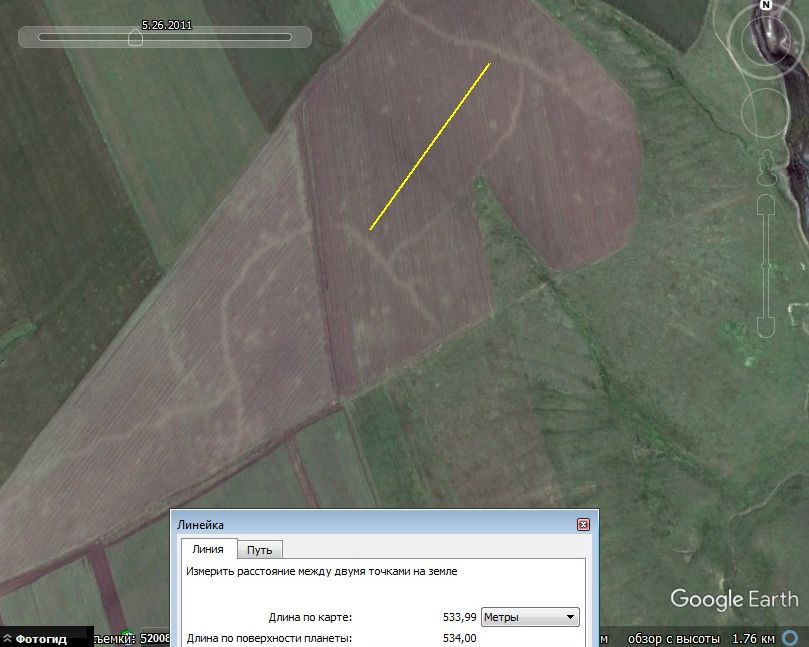
Task: Close the Линейка ruler dialog
Action: click(x=583, y=524)
